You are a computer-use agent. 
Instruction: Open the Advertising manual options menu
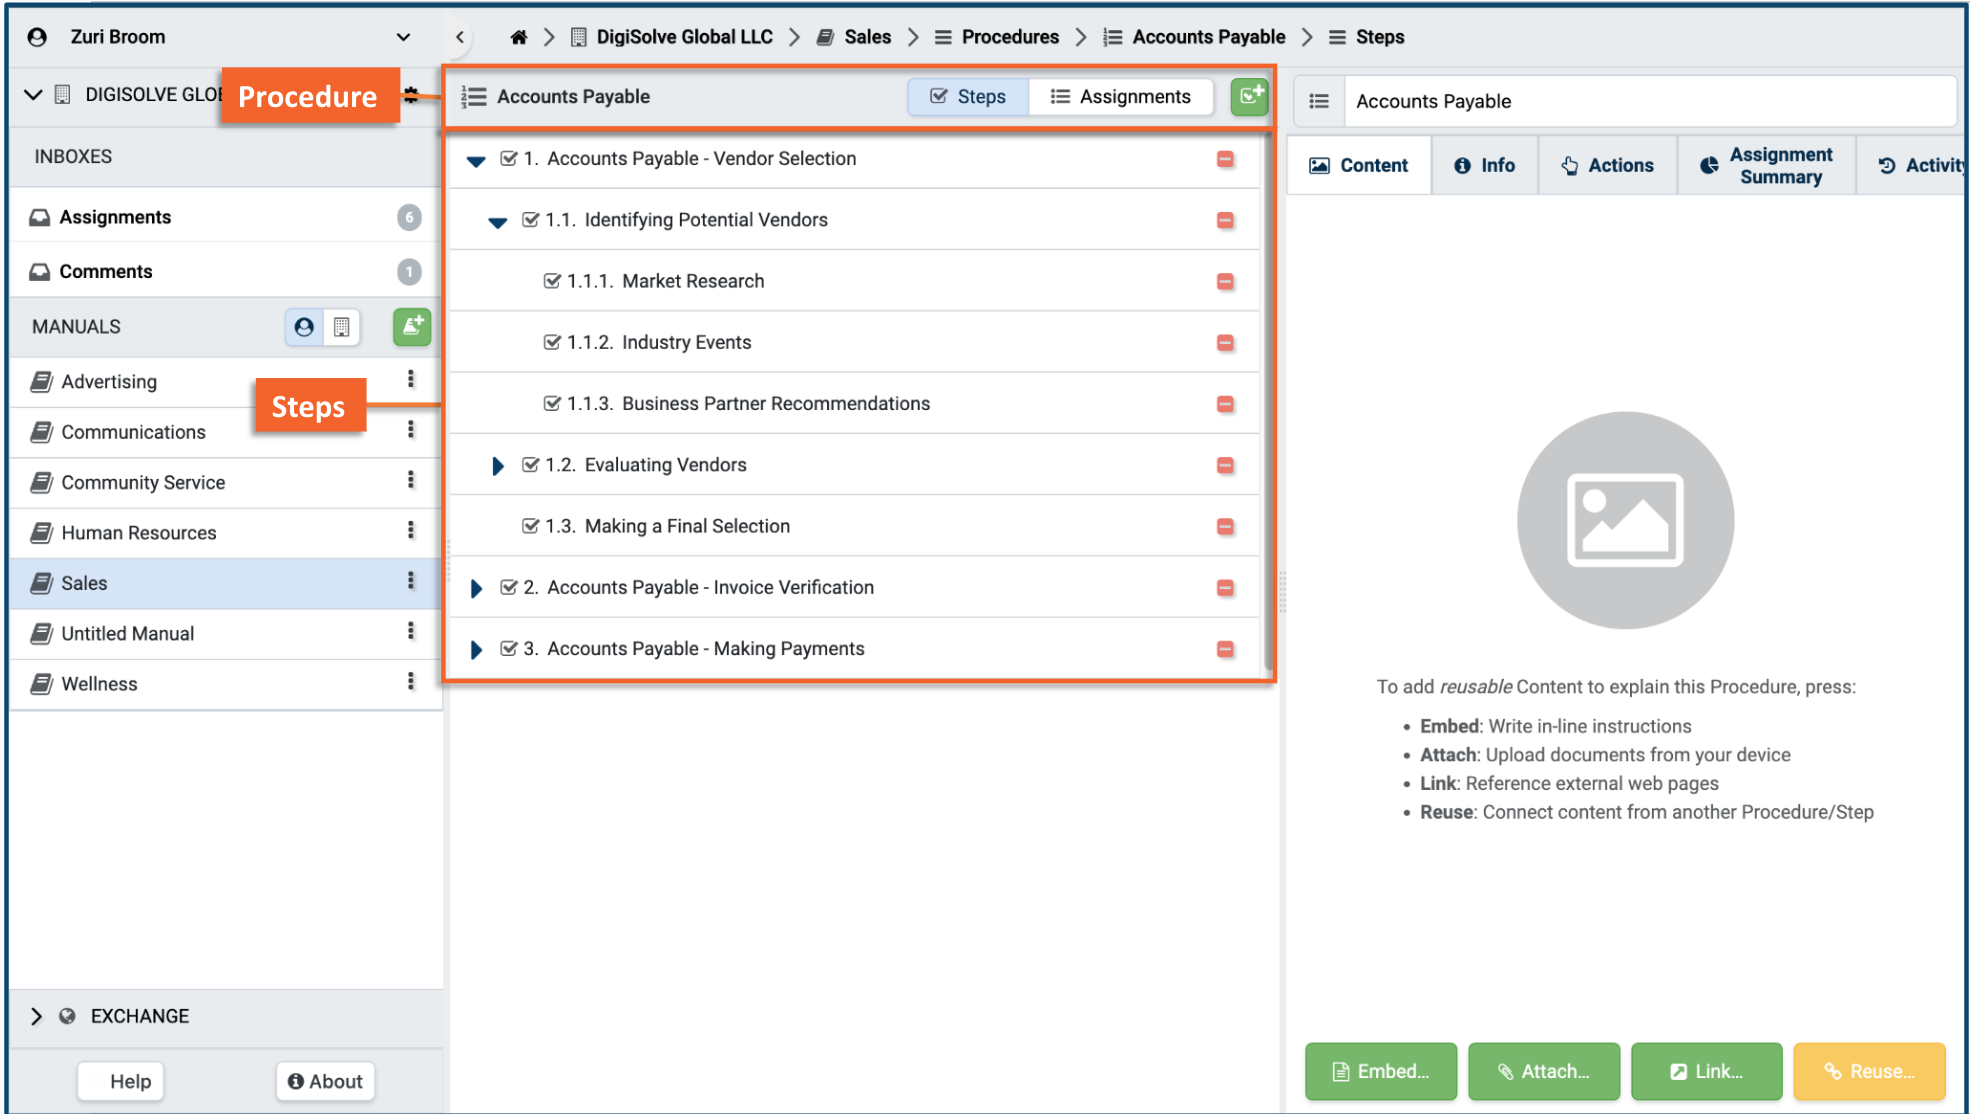[x=410, y=379]
